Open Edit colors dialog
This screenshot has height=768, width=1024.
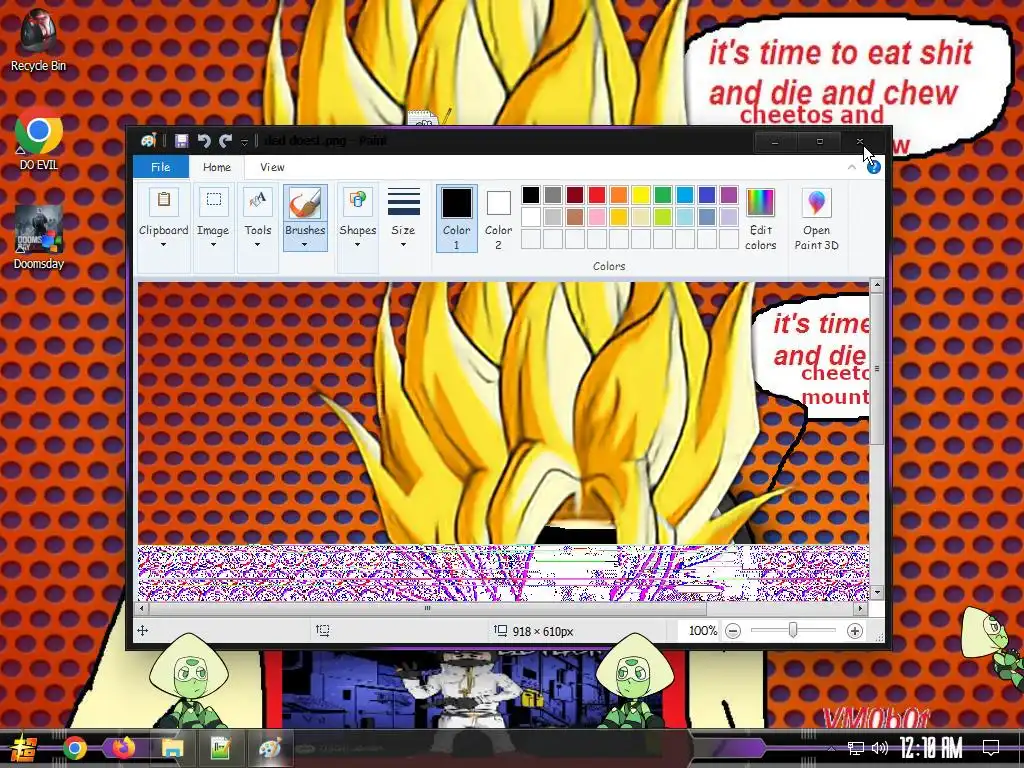(x=760, y=219)
